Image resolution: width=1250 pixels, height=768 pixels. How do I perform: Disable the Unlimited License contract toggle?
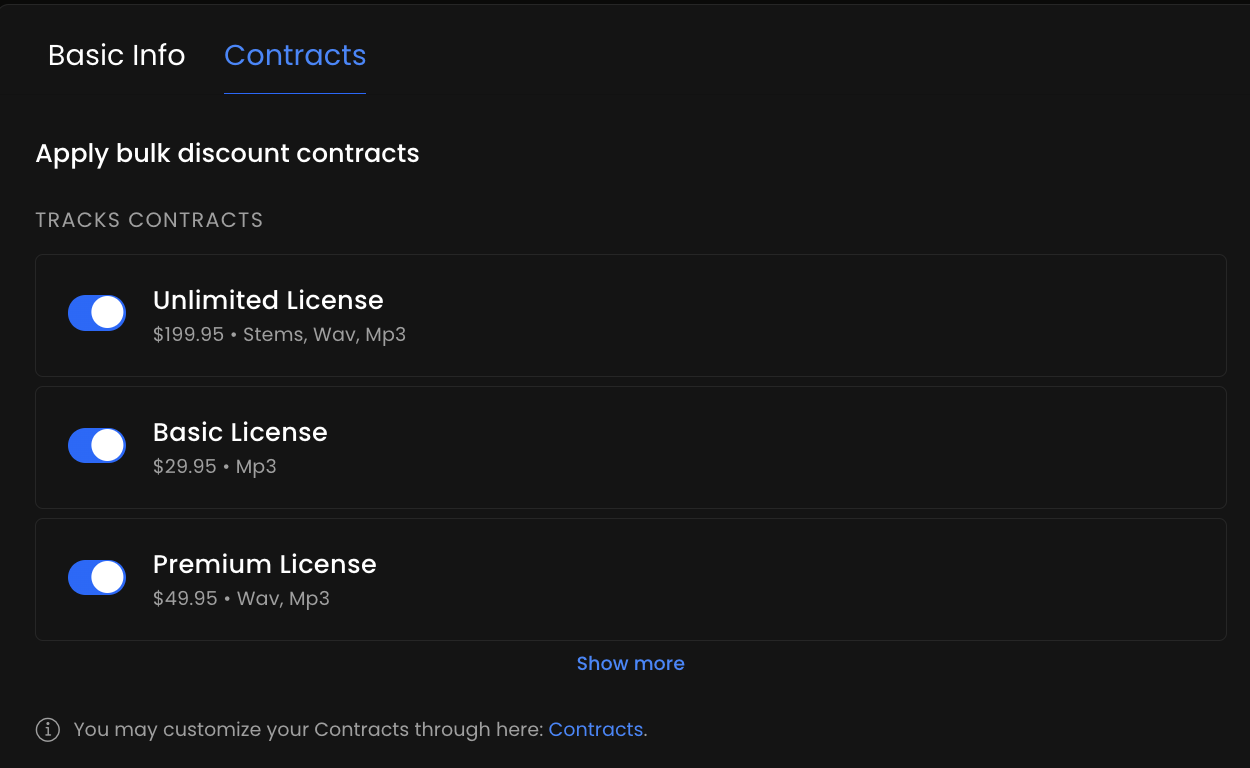pyautogui.click(x=96, y=312)
